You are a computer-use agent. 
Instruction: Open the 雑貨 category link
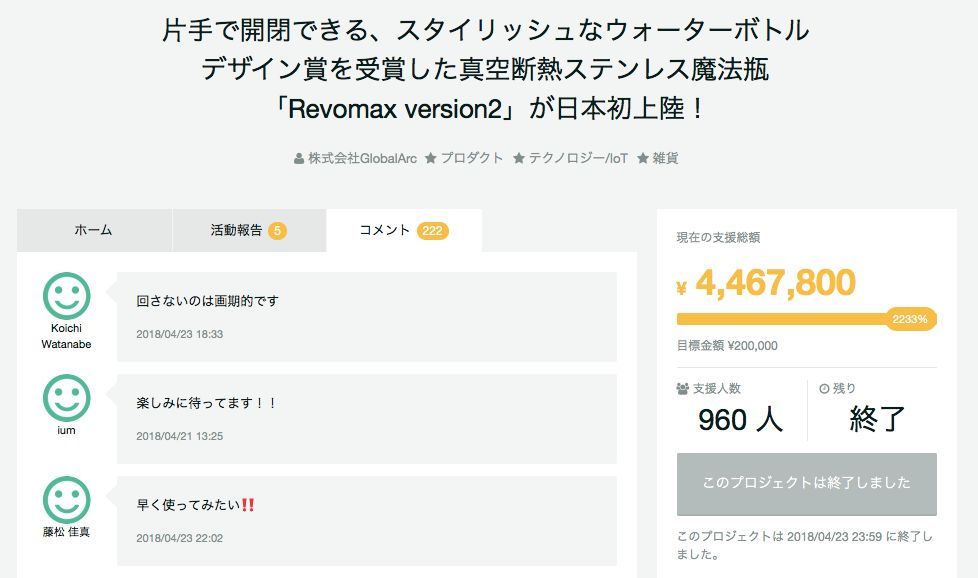coord(665,158)
